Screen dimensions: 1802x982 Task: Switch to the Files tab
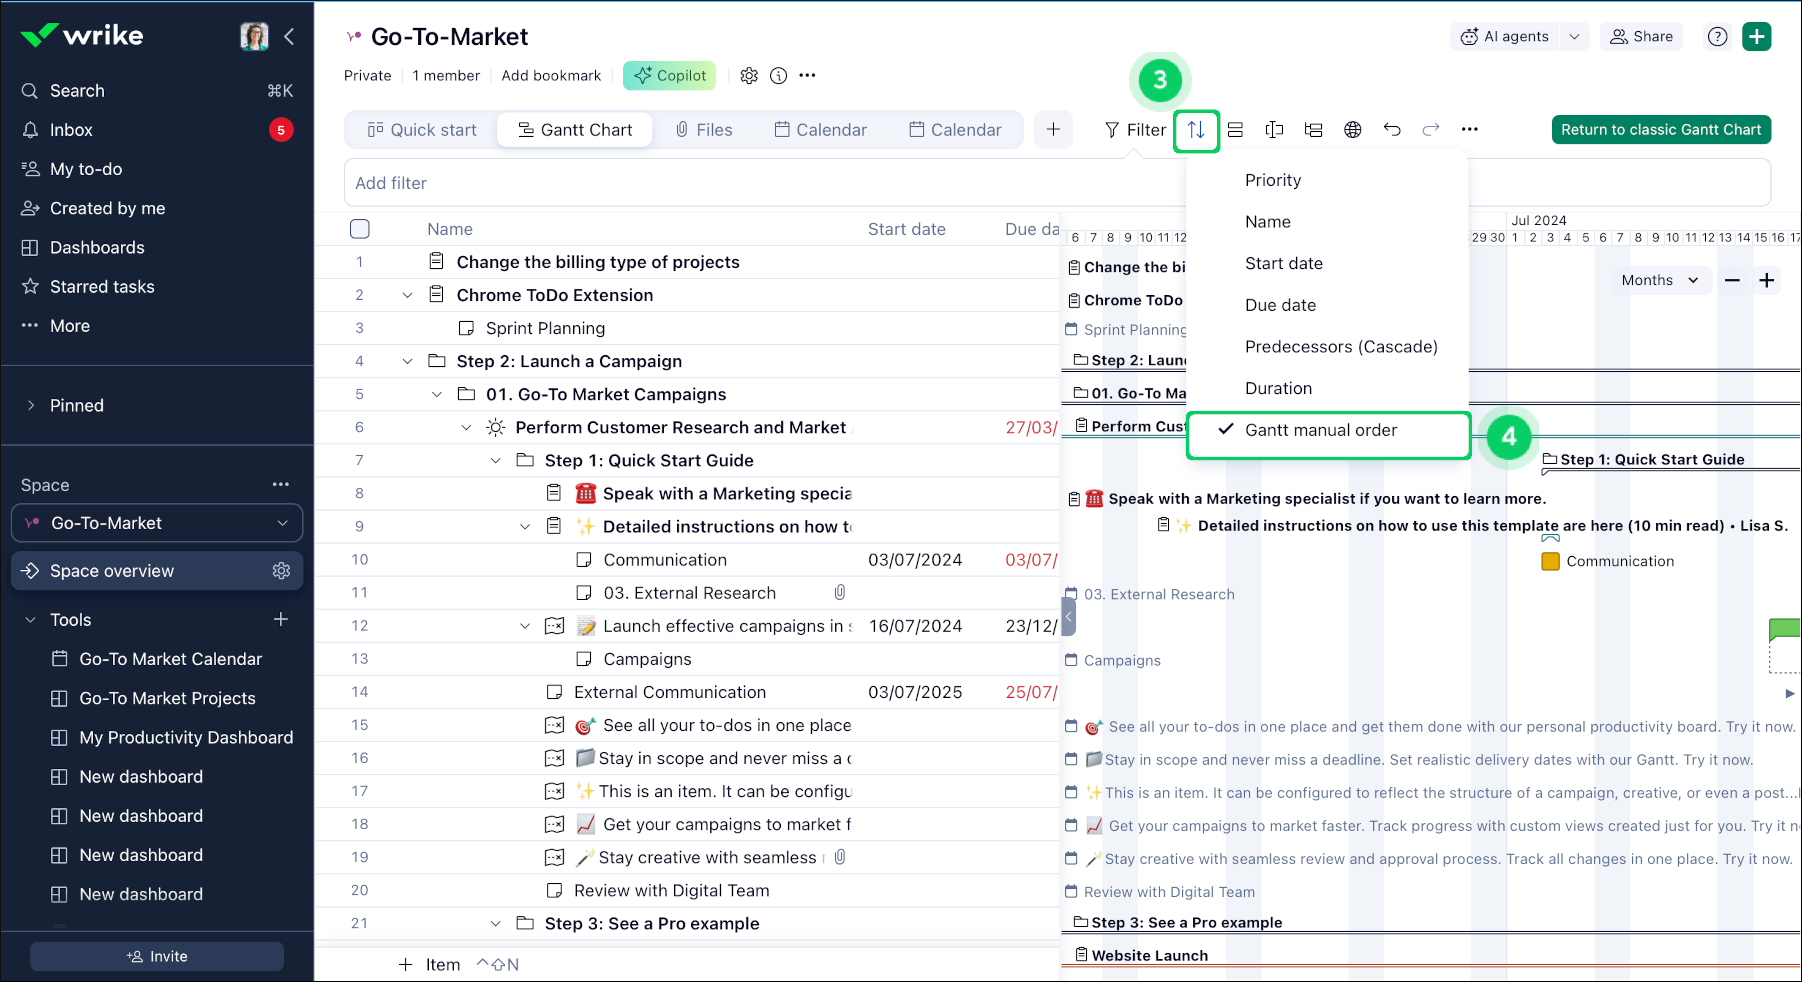(x=706, y=129)
